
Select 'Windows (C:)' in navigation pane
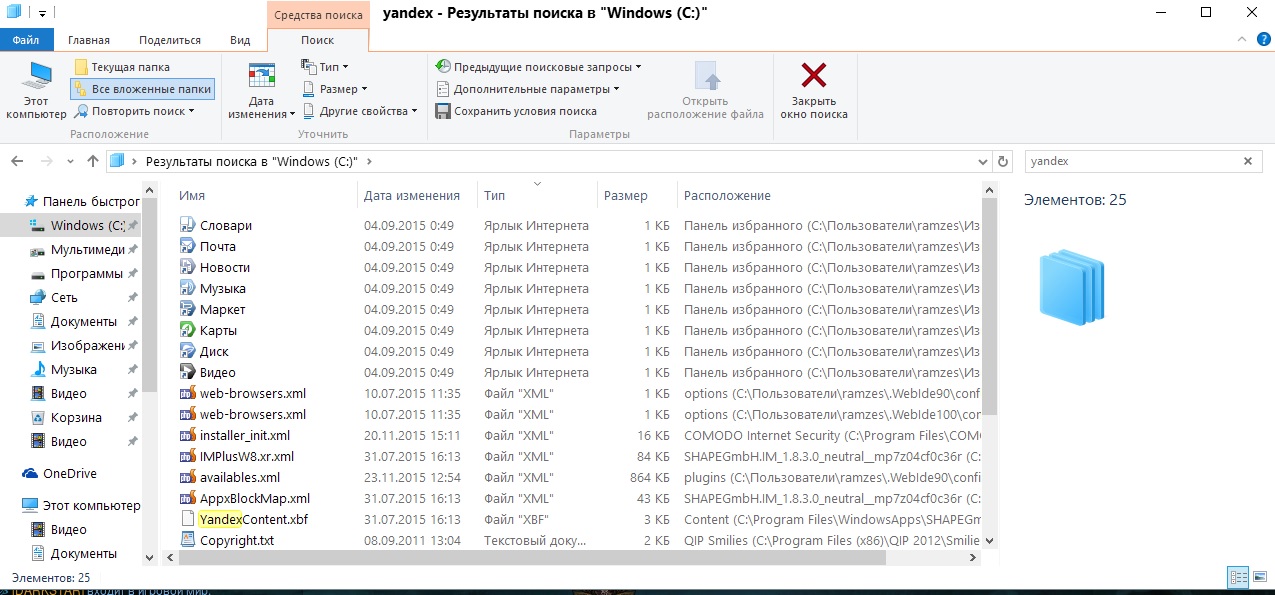(71, 225)
